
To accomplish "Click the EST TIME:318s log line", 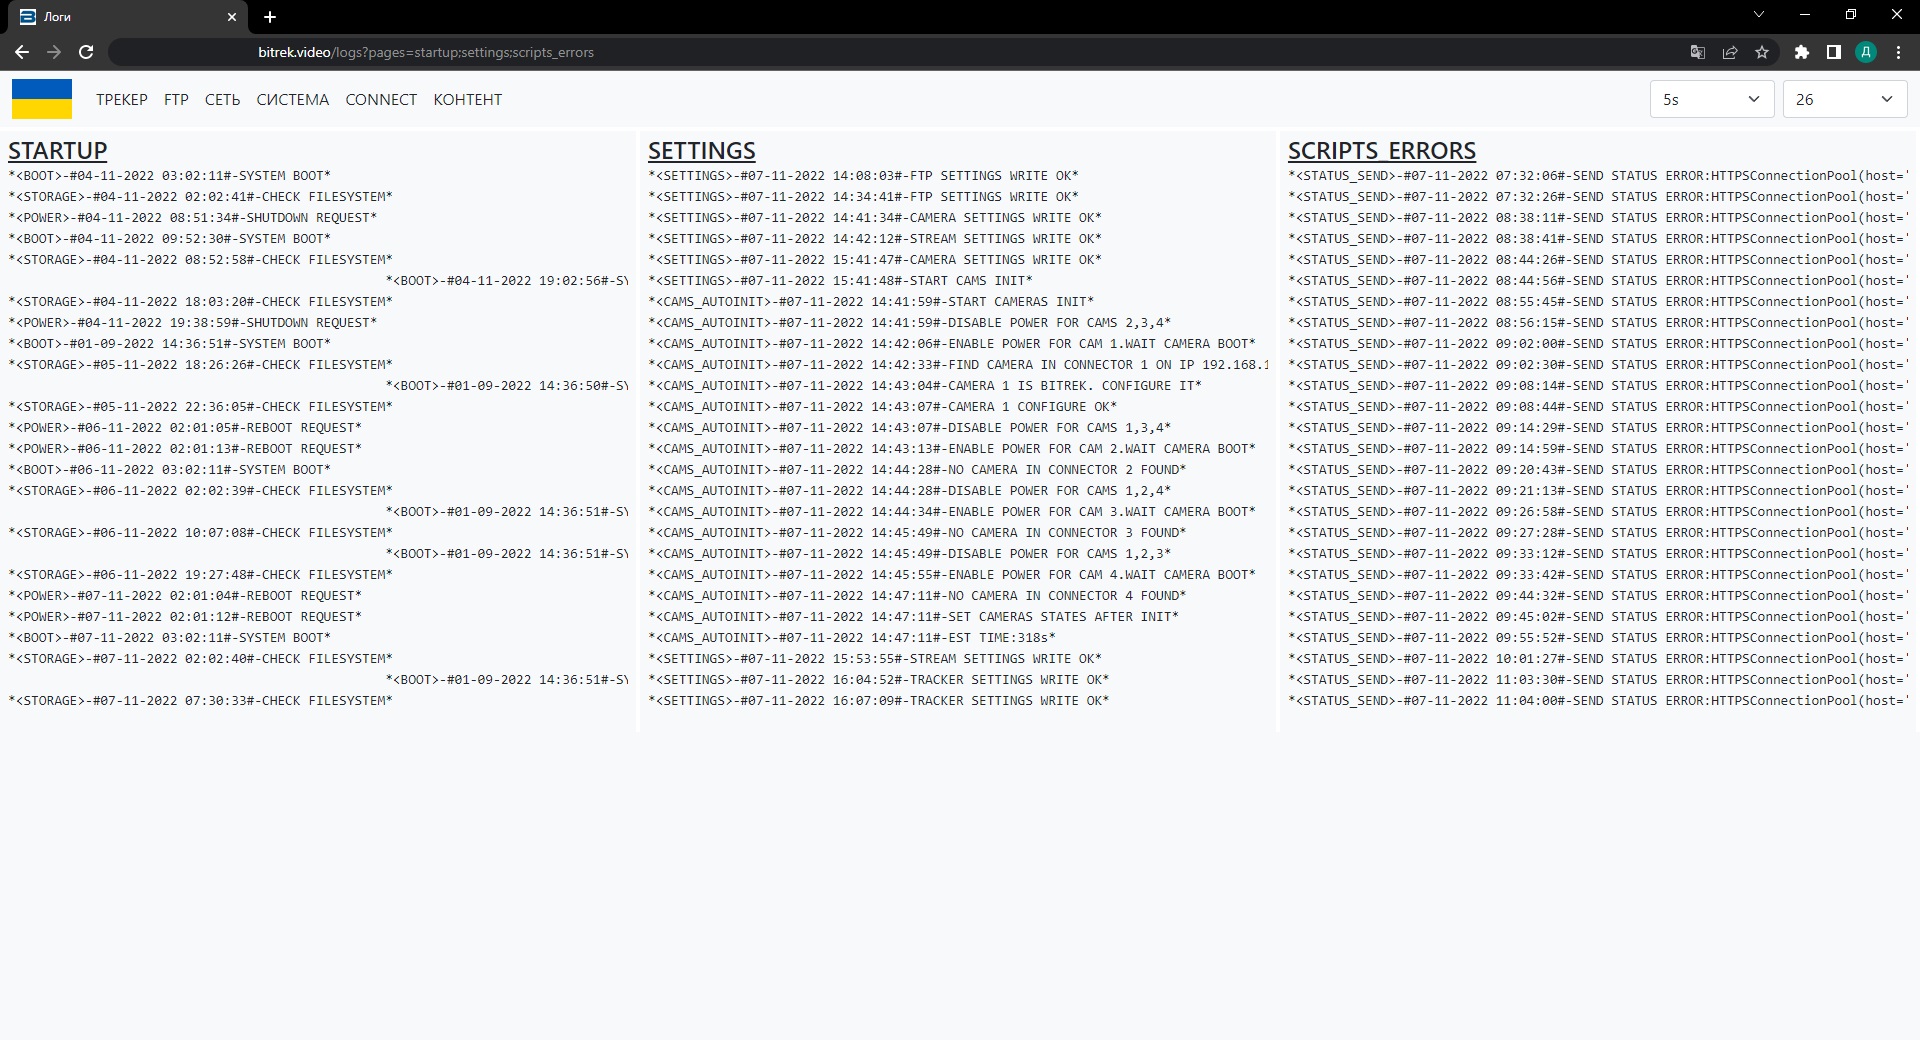I will pyautogui.click(x=852, y=638).
